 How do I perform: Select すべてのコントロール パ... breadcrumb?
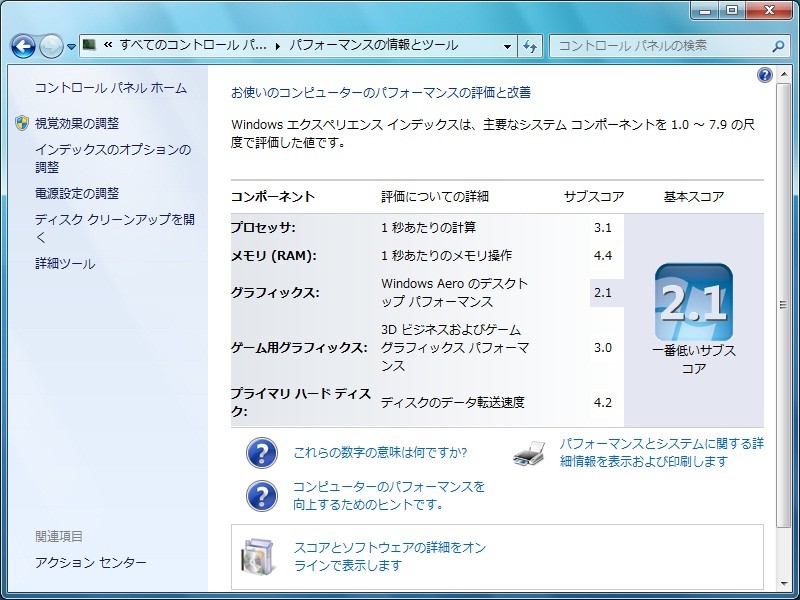click(193, 45)
